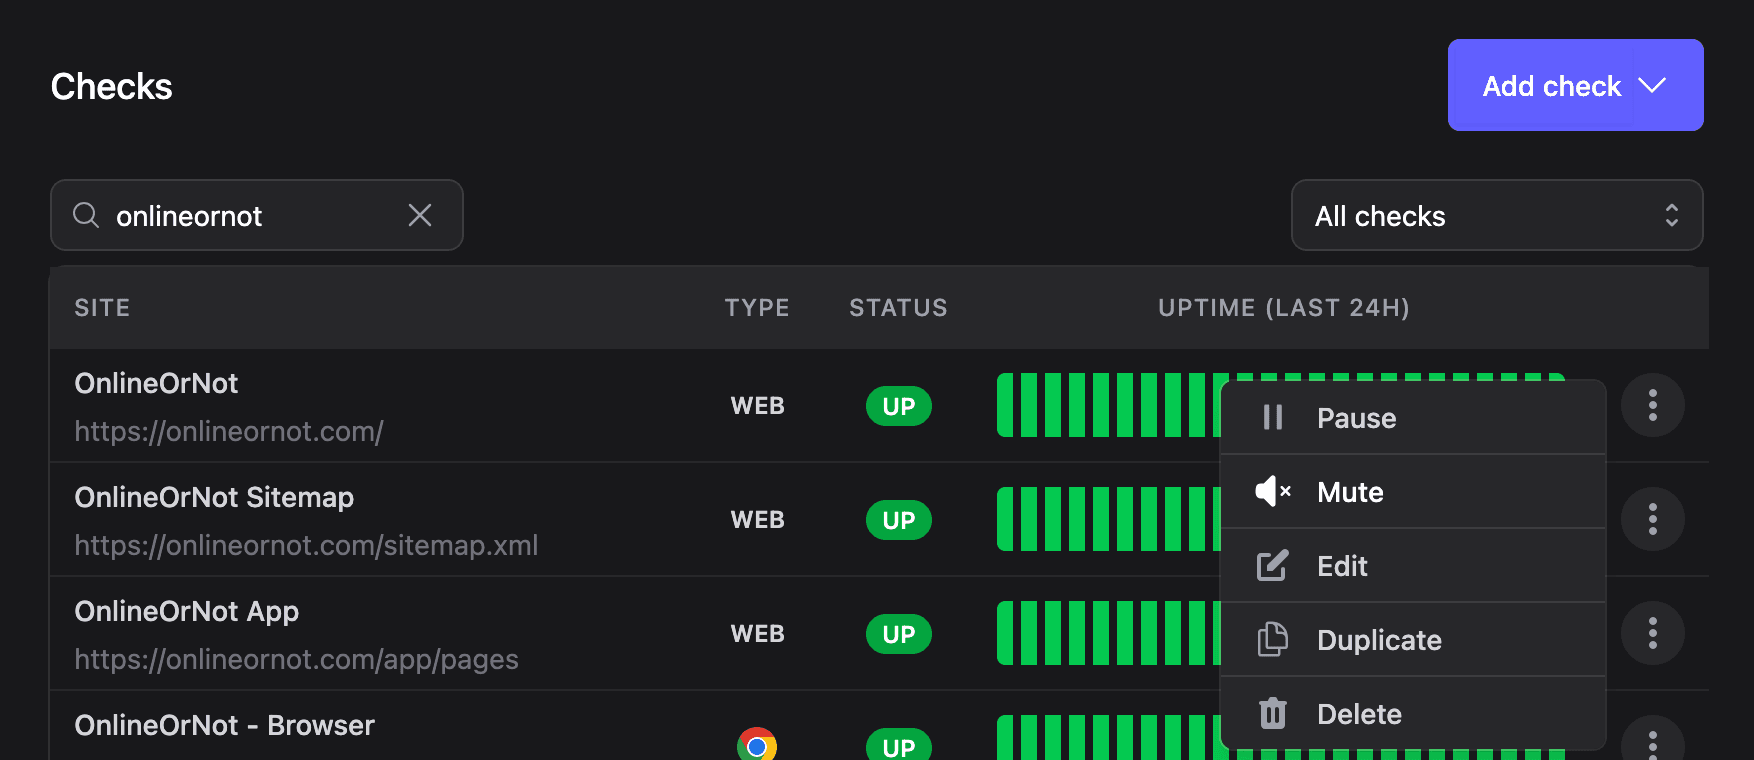1754x760 pixels.
Task: Open the OnlineOrNot - Browser check name
Action: (x=224, y=725)
